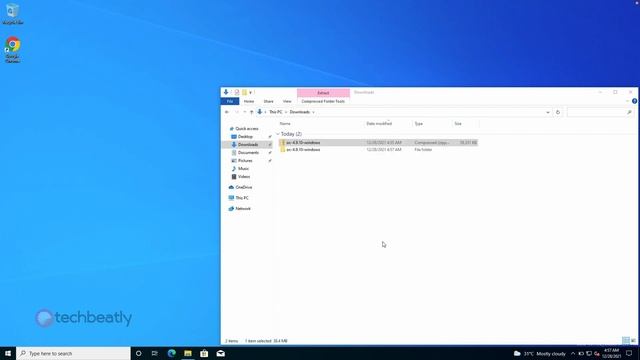The height and width of the screenshot is (360, 640).
Task: Open the taskbar clock and date
Action: click(611, 353)
